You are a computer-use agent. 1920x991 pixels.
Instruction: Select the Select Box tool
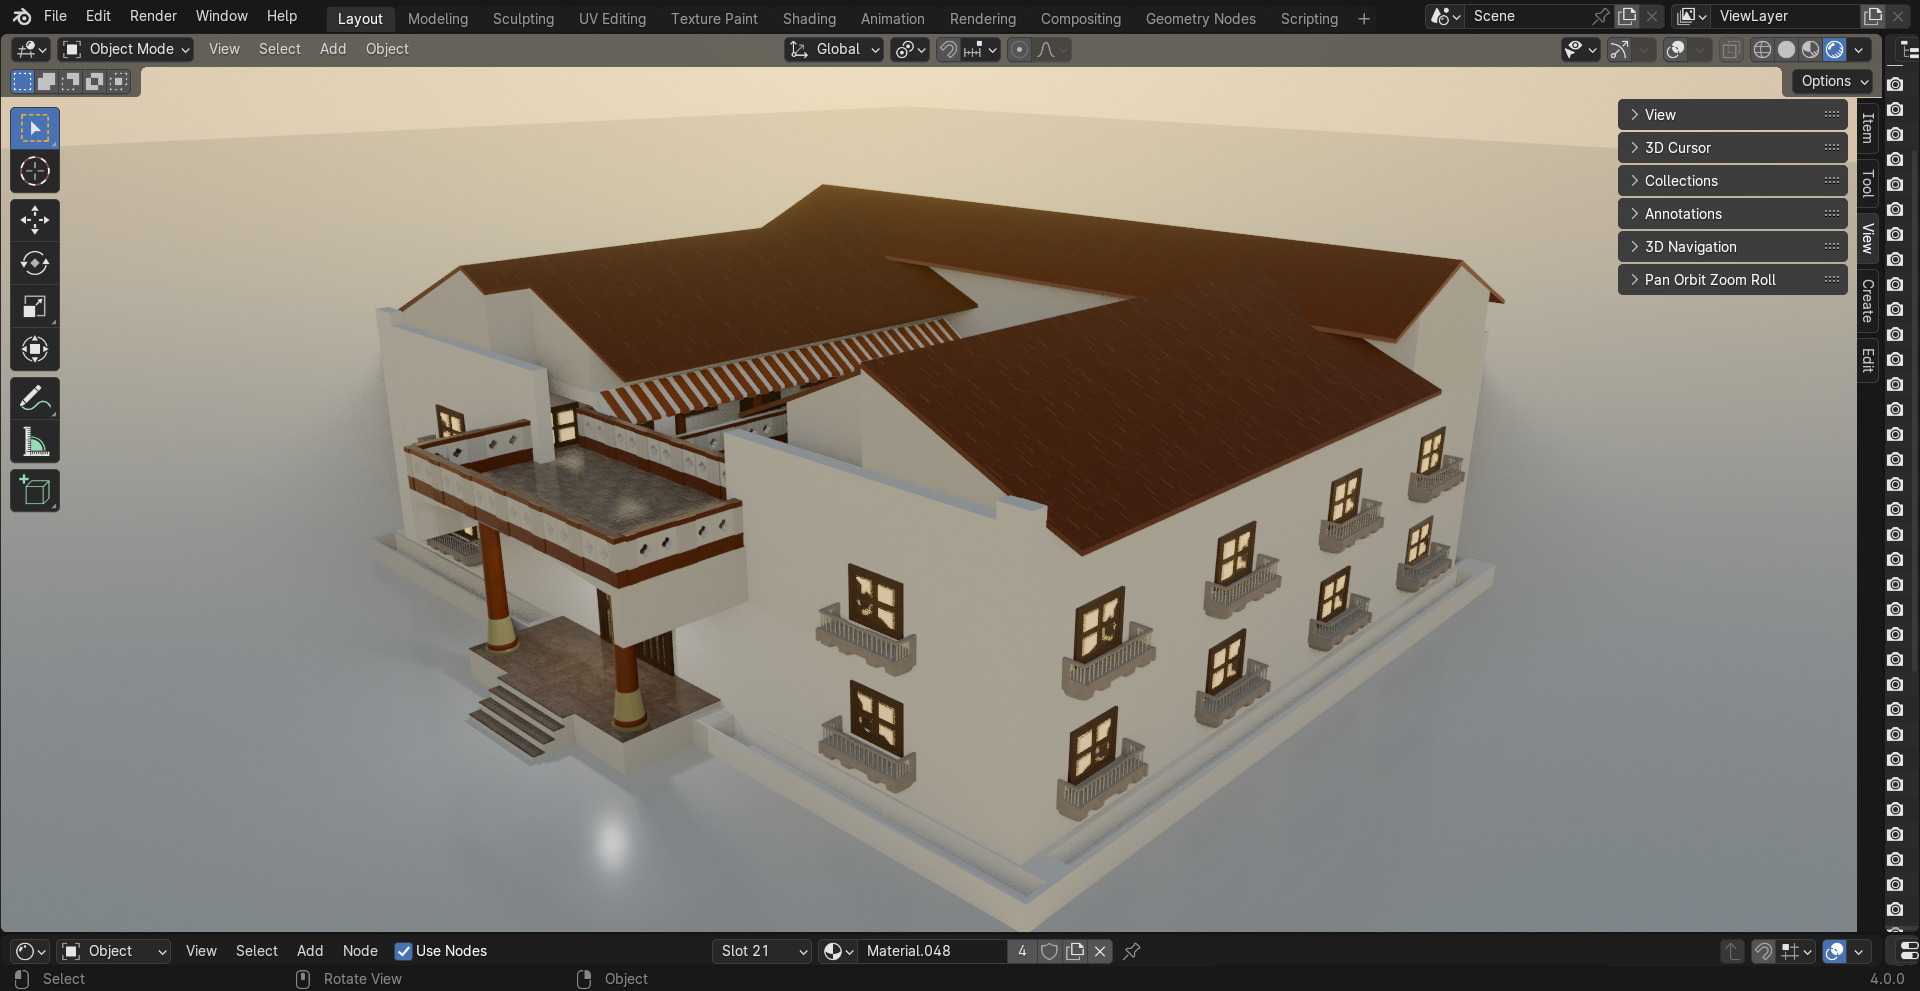tap(35, 128)
